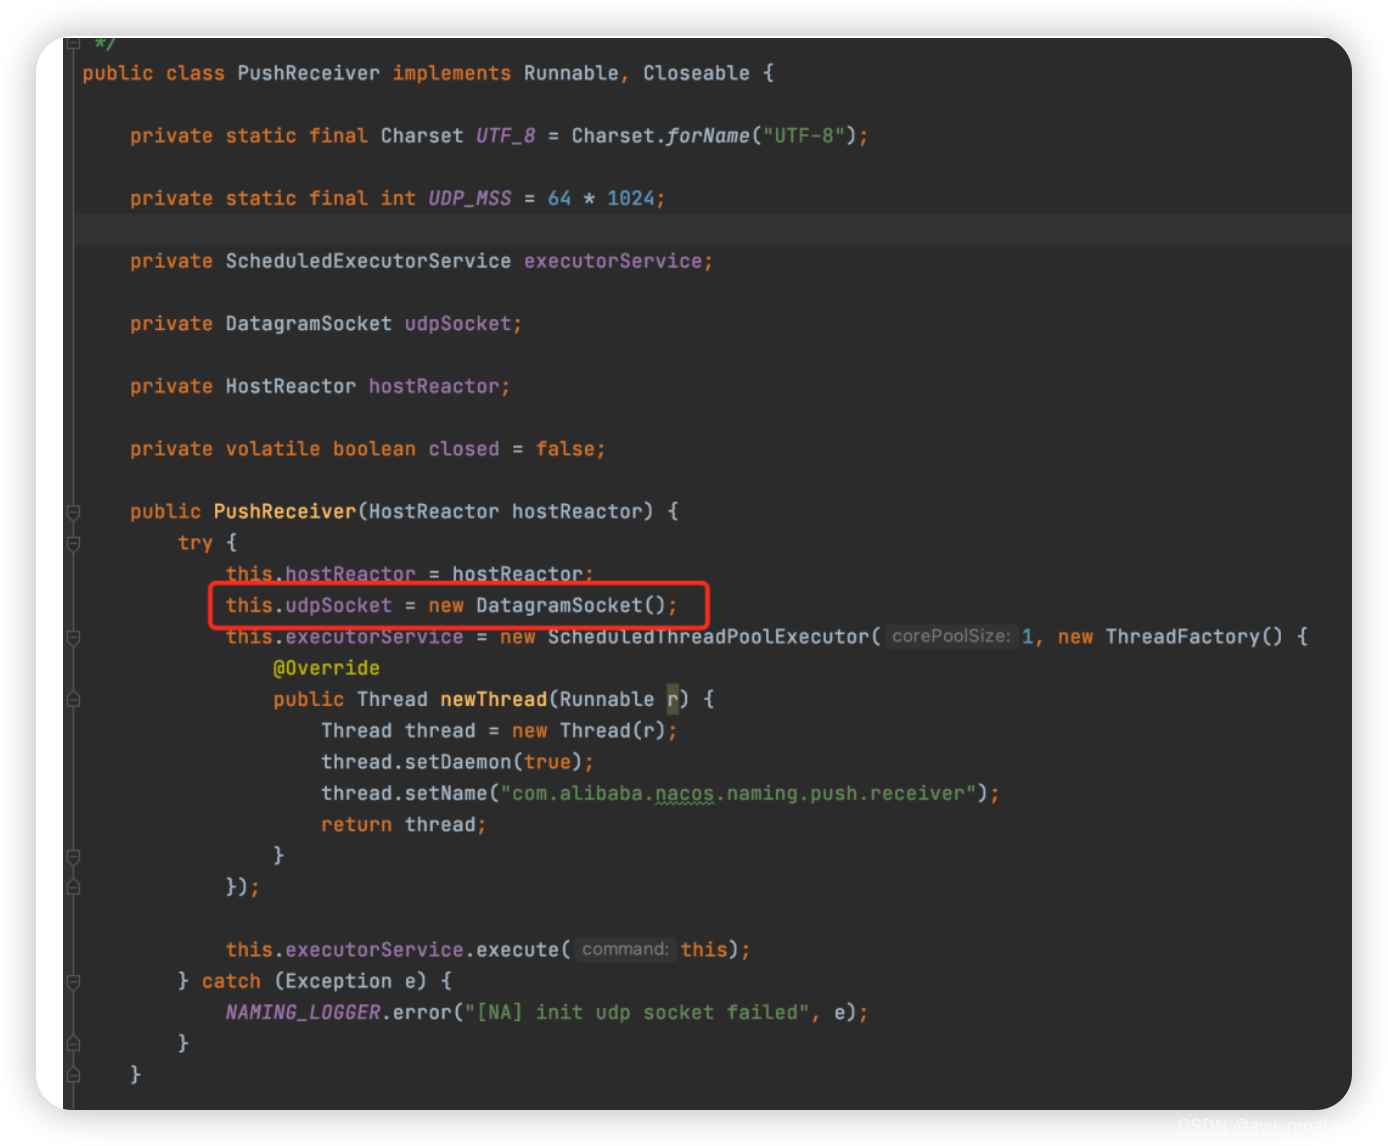
Task: Click fold-end marker at constructor closing brace
Action: pyautogui.click(x=73, y=1075)
